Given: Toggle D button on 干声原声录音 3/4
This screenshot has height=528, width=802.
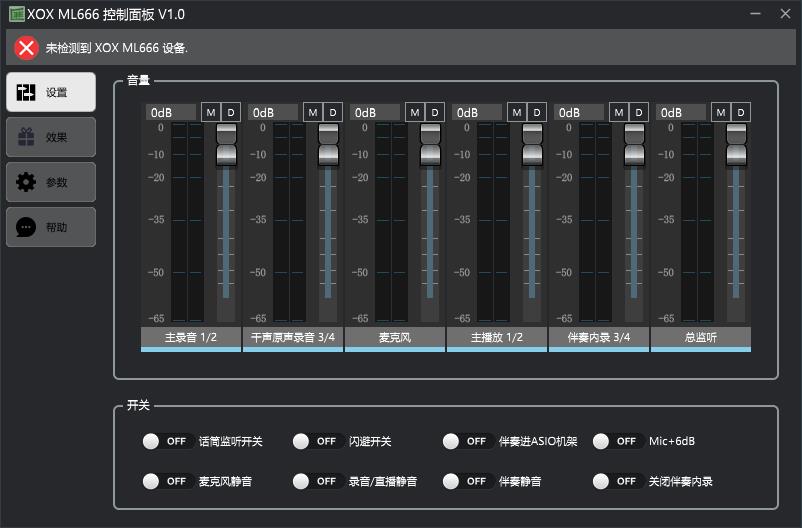Looking at the screenshot, I should click(332, 113).
